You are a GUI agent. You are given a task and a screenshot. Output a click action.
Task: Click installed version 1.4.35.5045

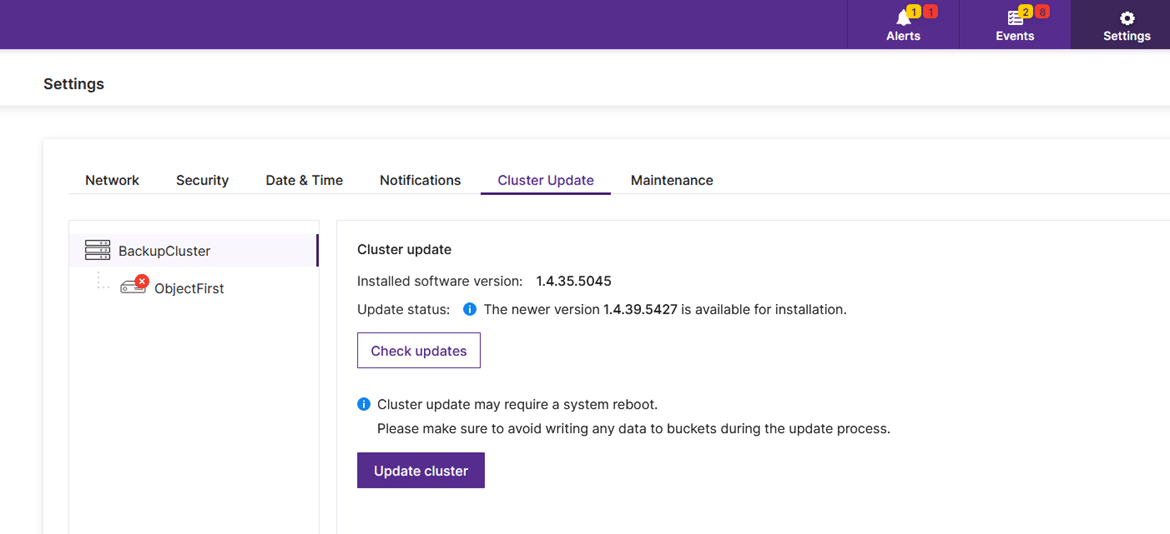(574, 281)
